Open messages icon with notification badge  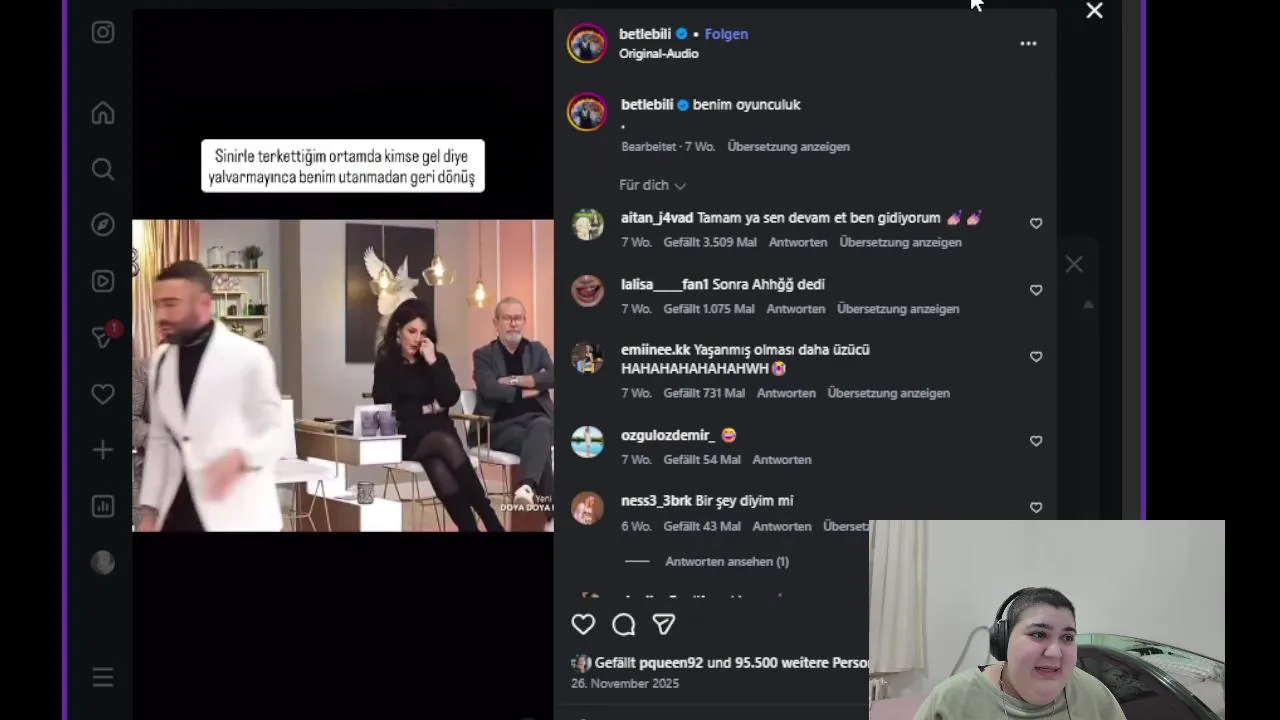pos(105,335)
